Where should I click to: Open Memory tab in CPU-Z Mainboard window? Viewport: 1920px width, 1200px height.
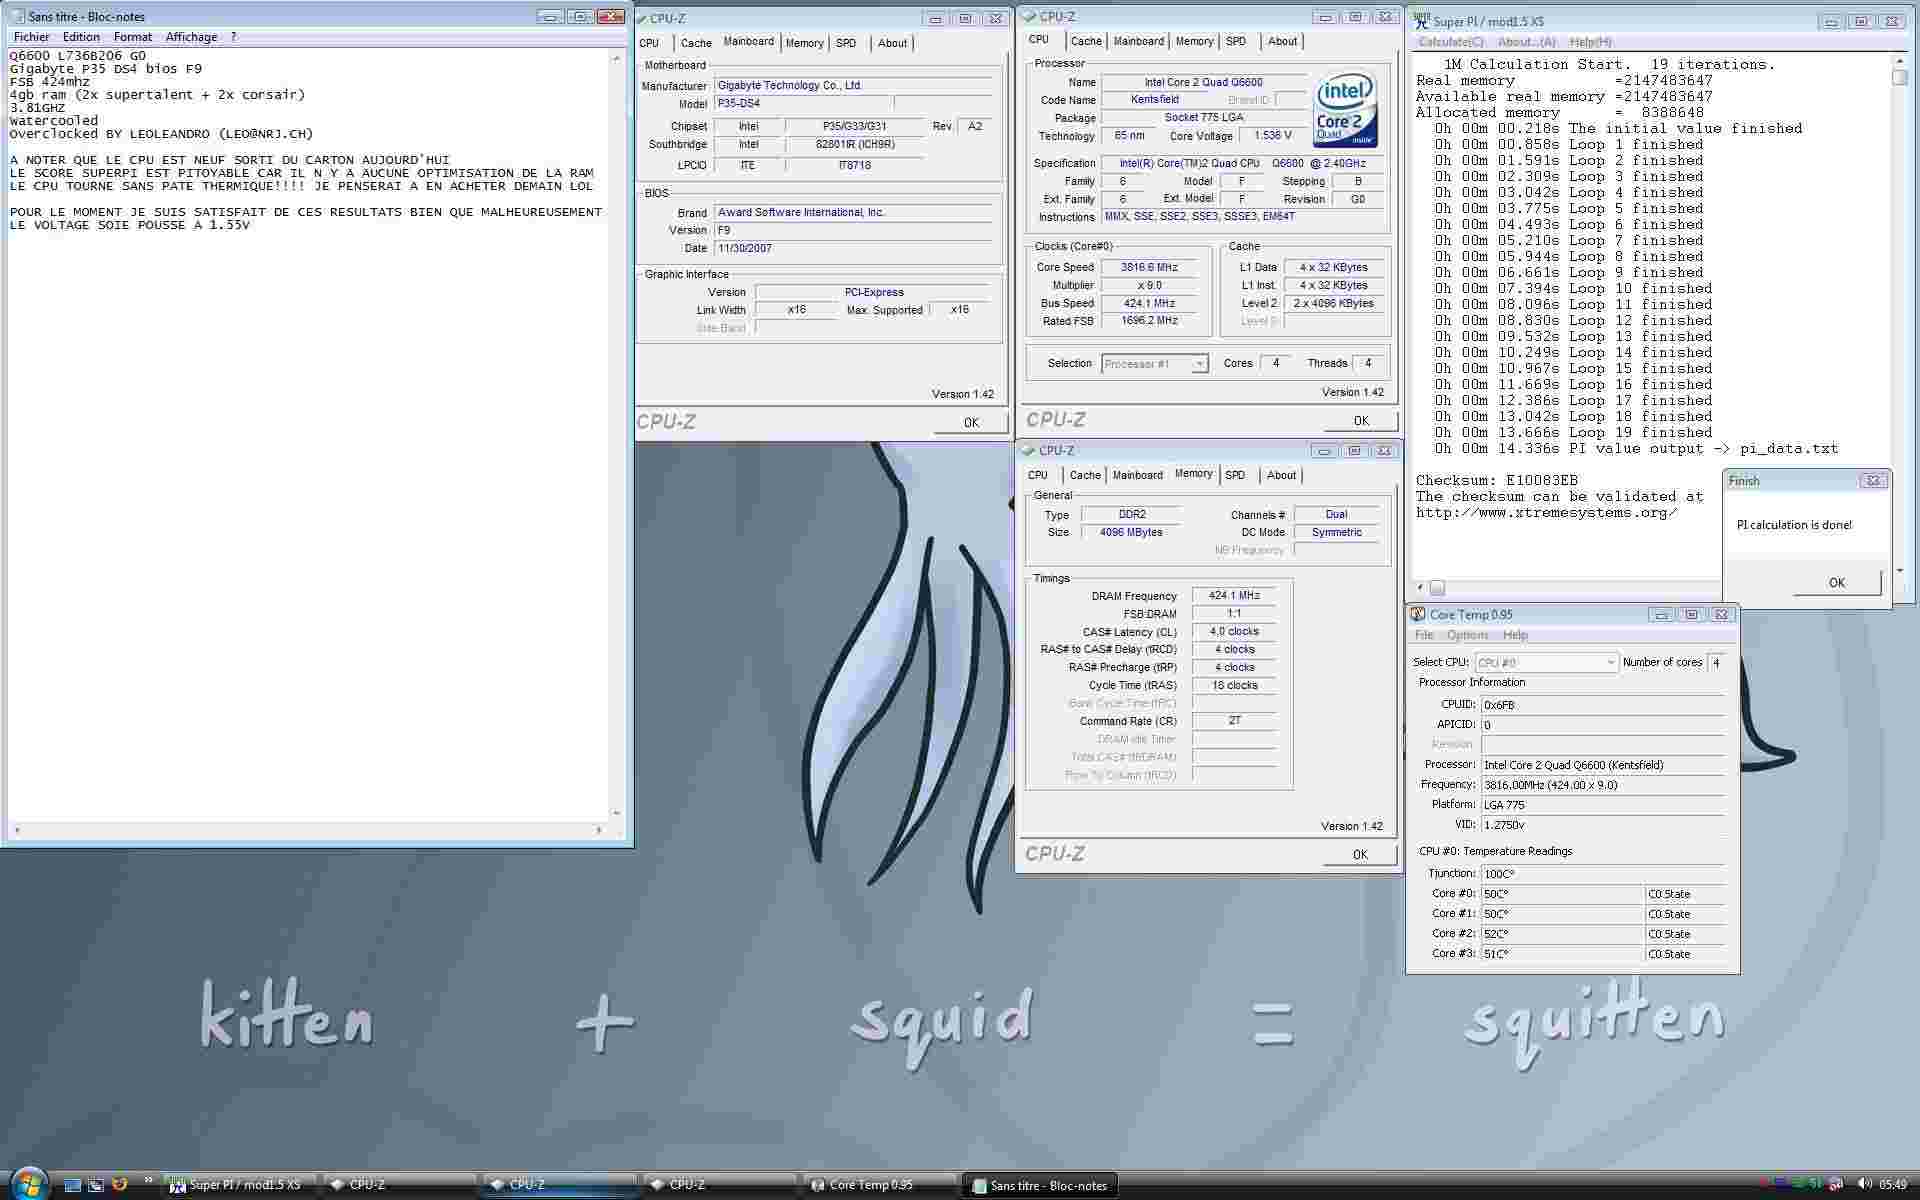(x=804, y=43)
